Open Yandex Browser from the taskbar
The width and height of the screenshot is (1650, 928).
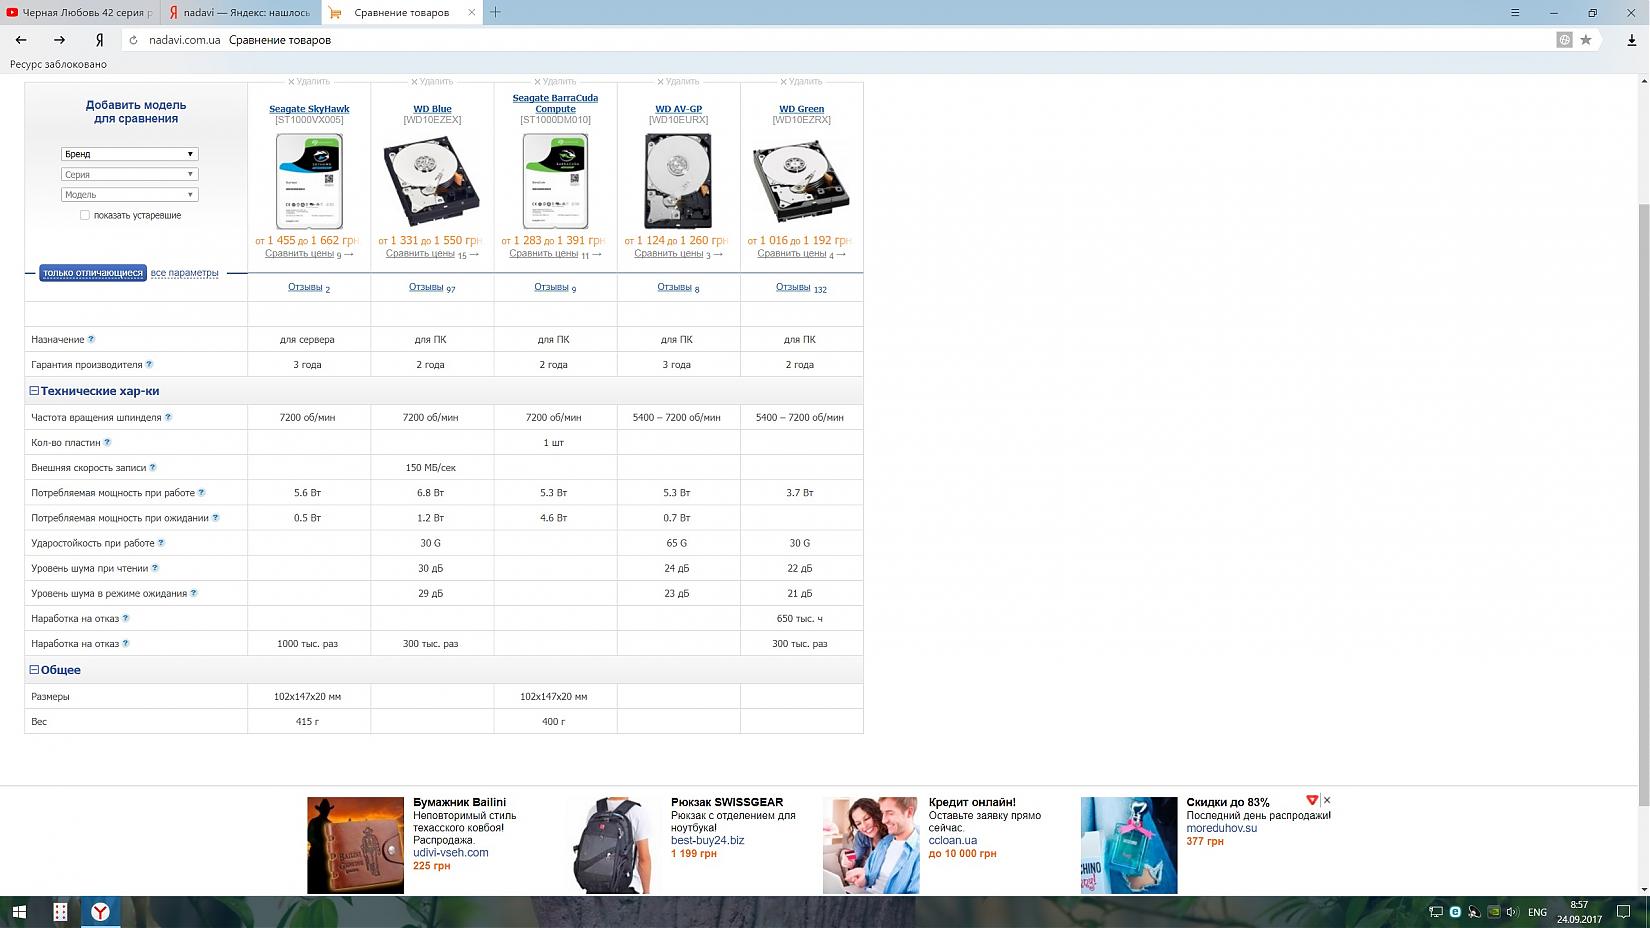[100, 912]
